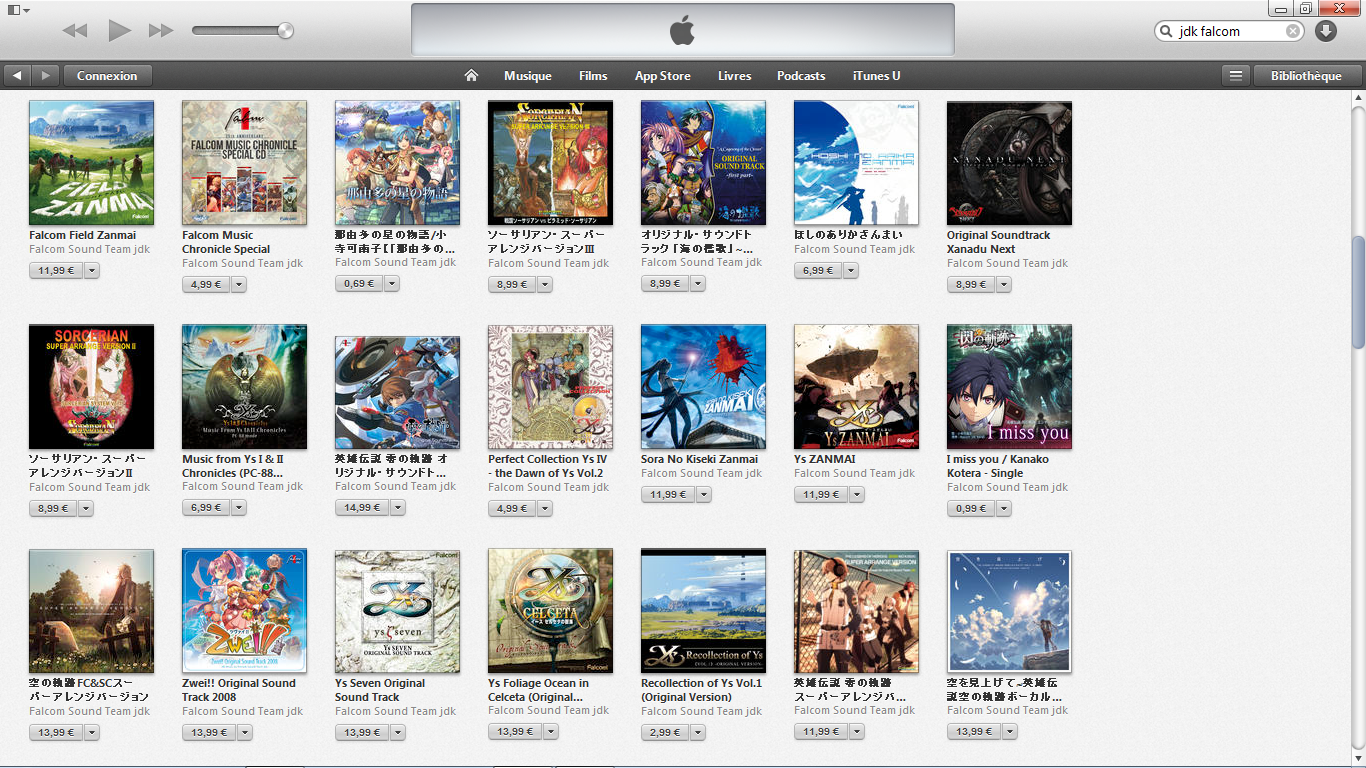Click the Bibliothèque button
1366x768 pixels.
1306,76
